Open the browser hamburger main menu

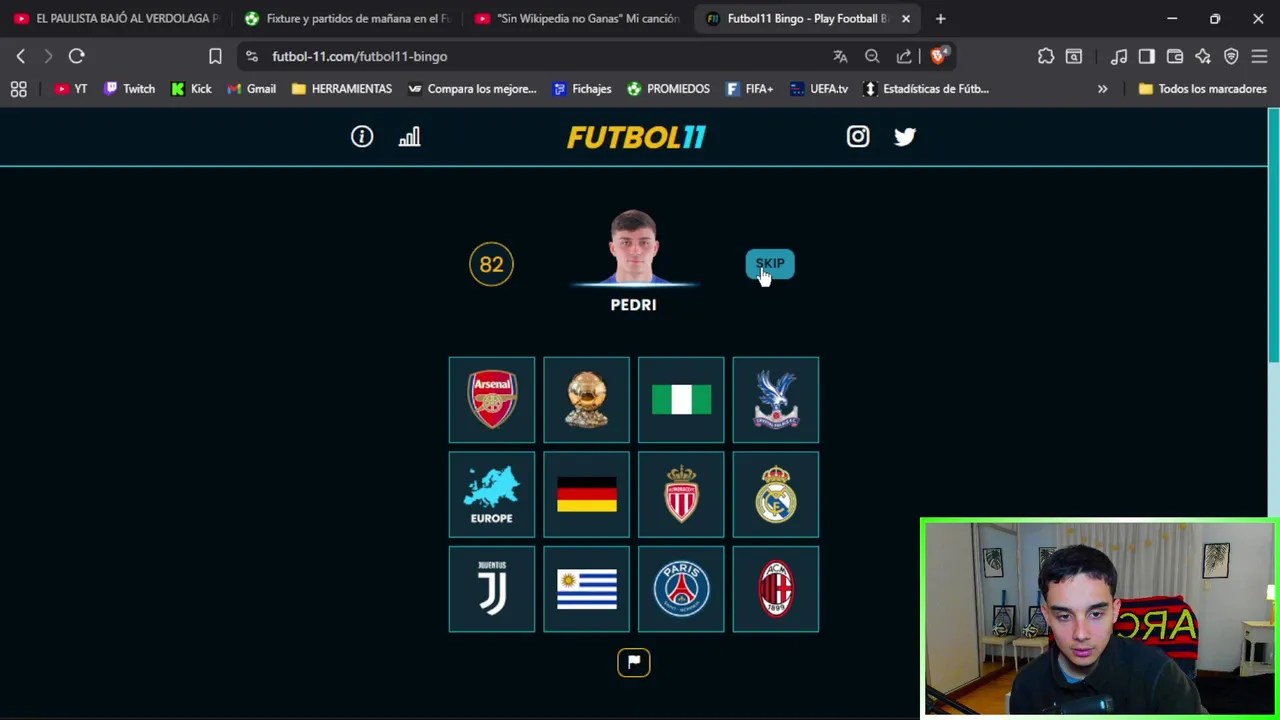tap(1259, 56)
